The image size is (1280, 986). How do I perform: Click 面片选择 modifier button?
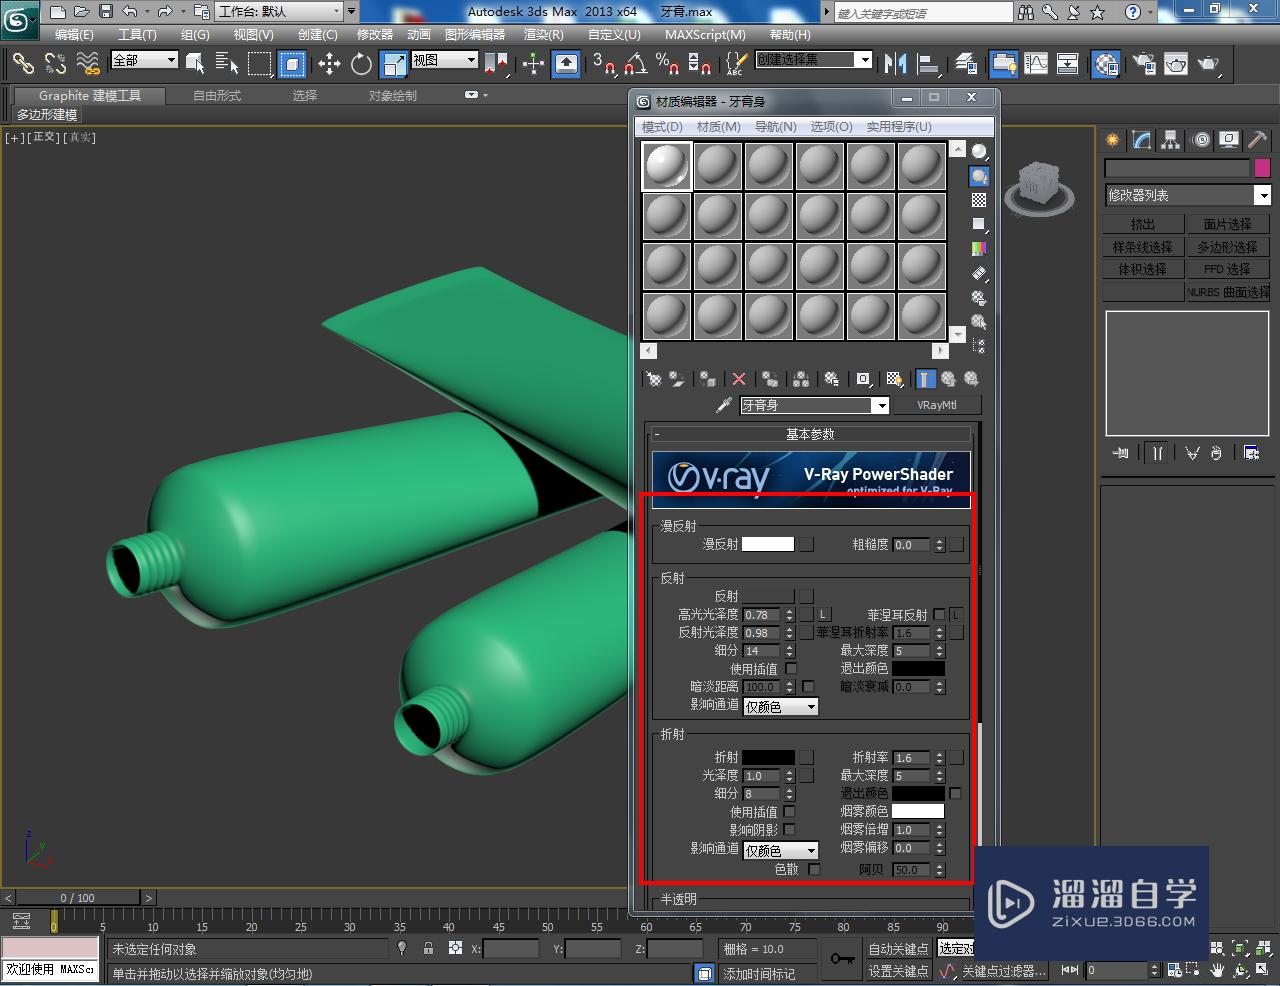tap(1228, 224)
